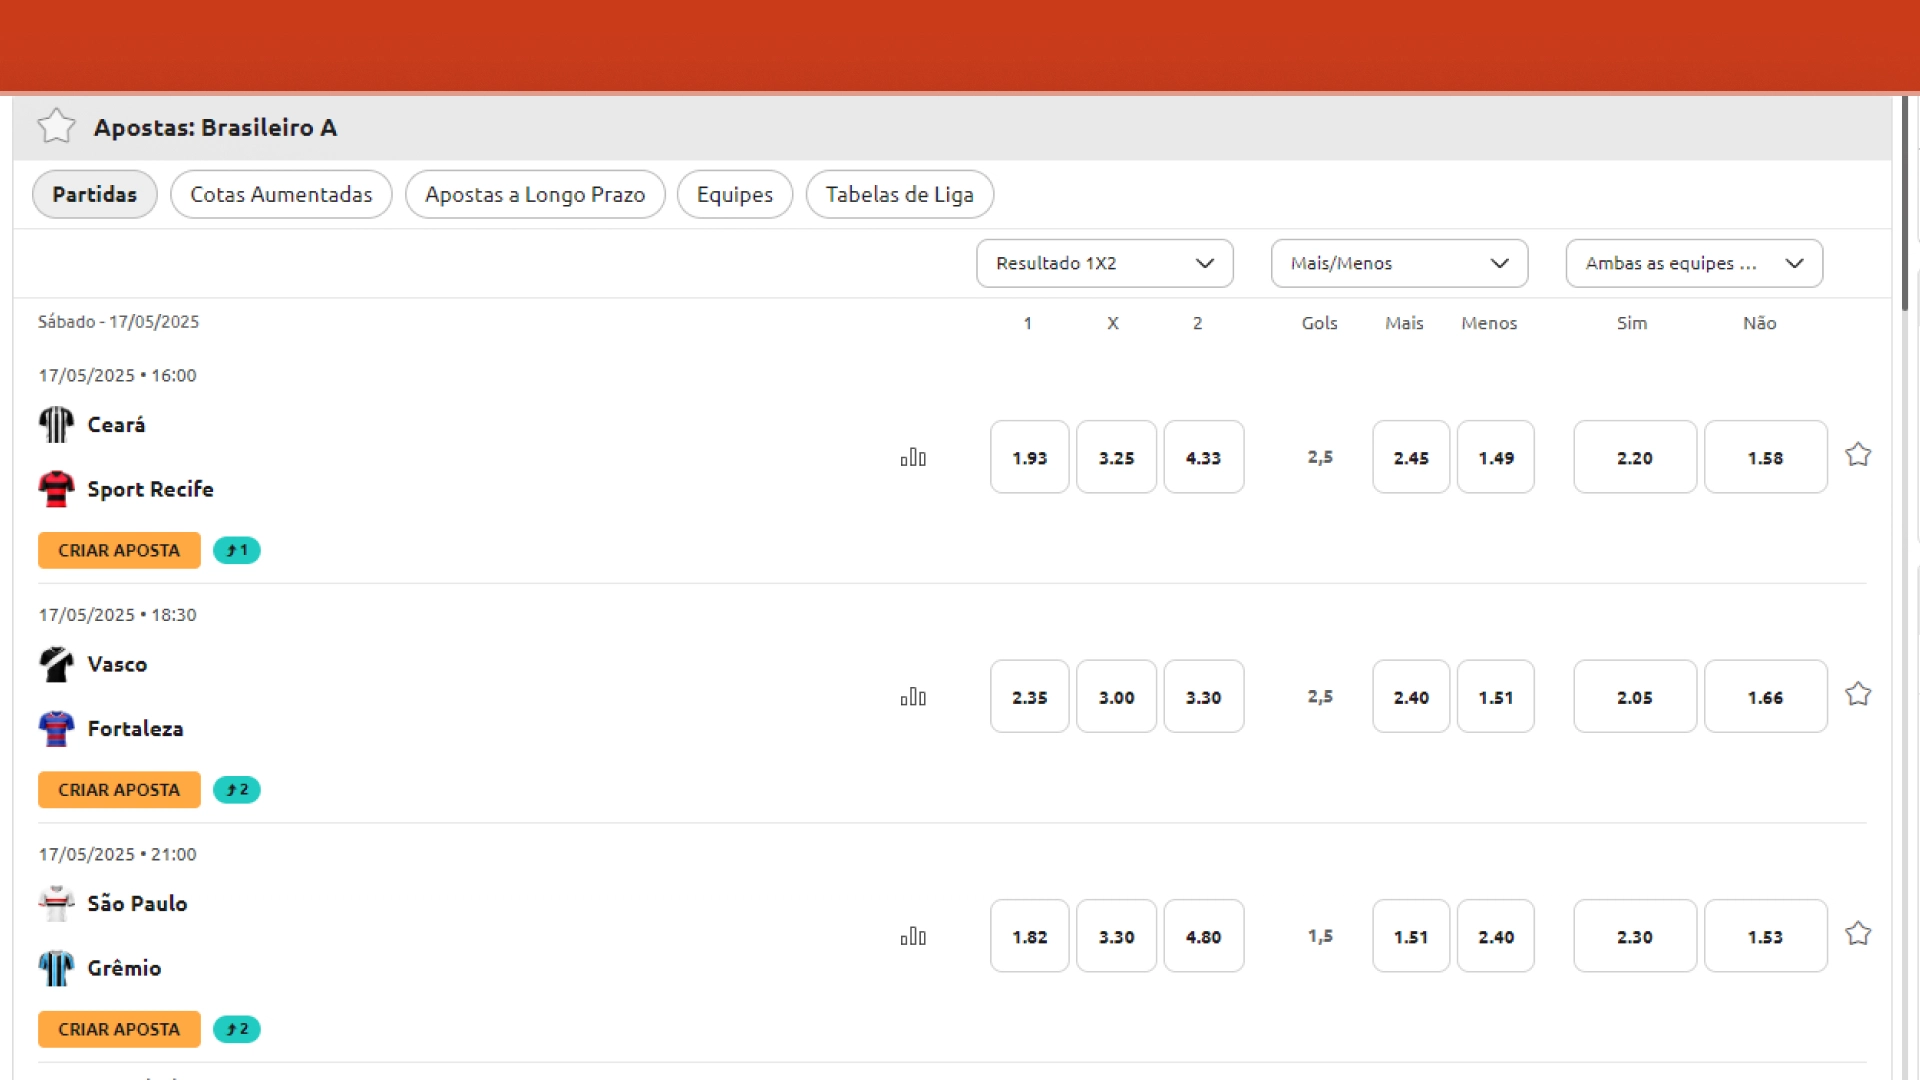Viewport: 1920px width, 1080px height.
Task: Click the boosted odds badge for Vasco match
Action: coord(237,790)
